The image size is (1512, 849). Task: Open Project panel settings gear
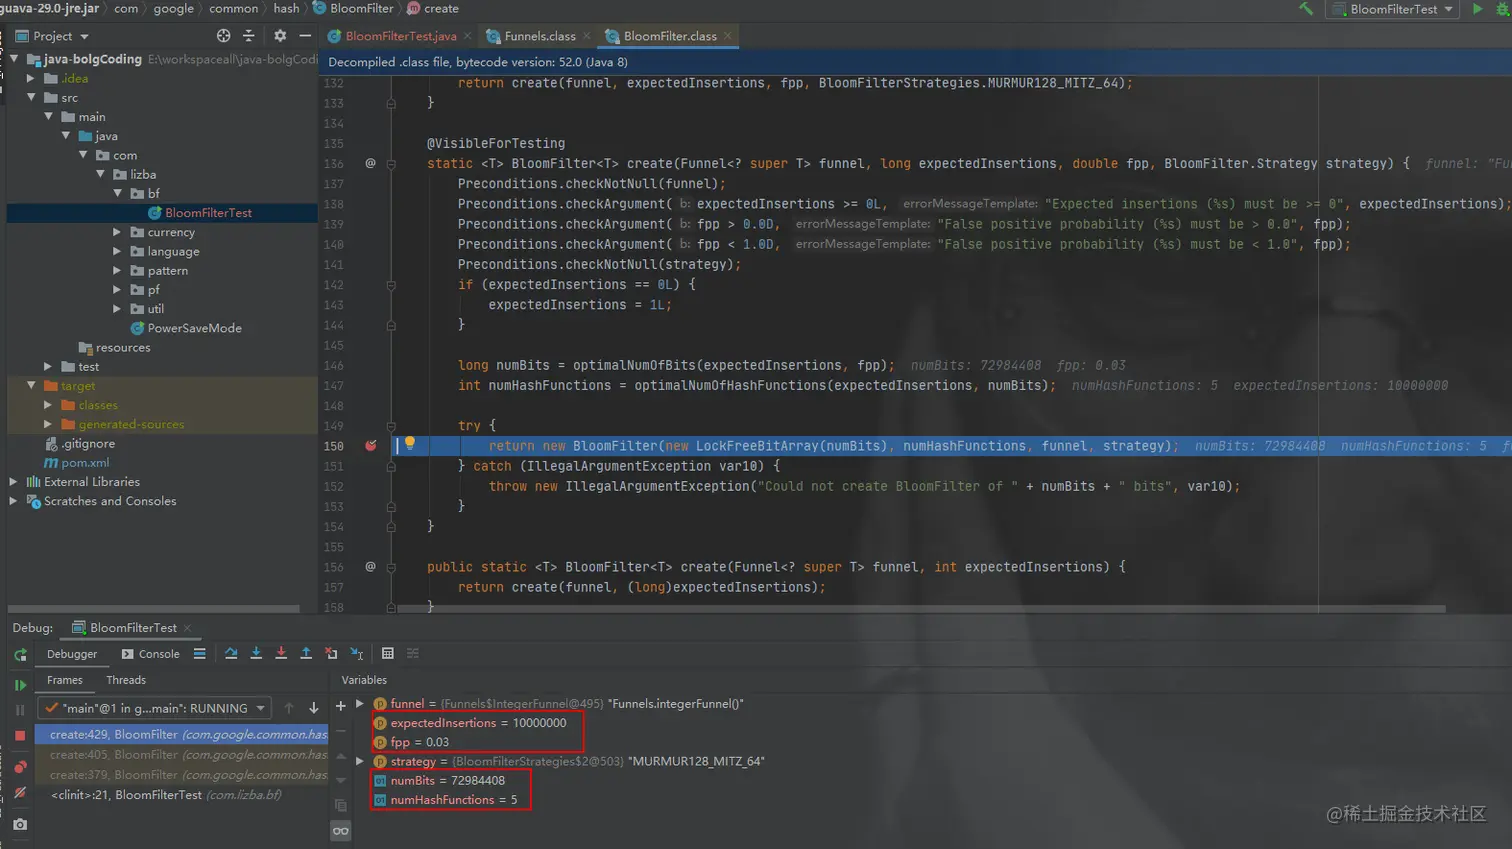pos(280,36)
